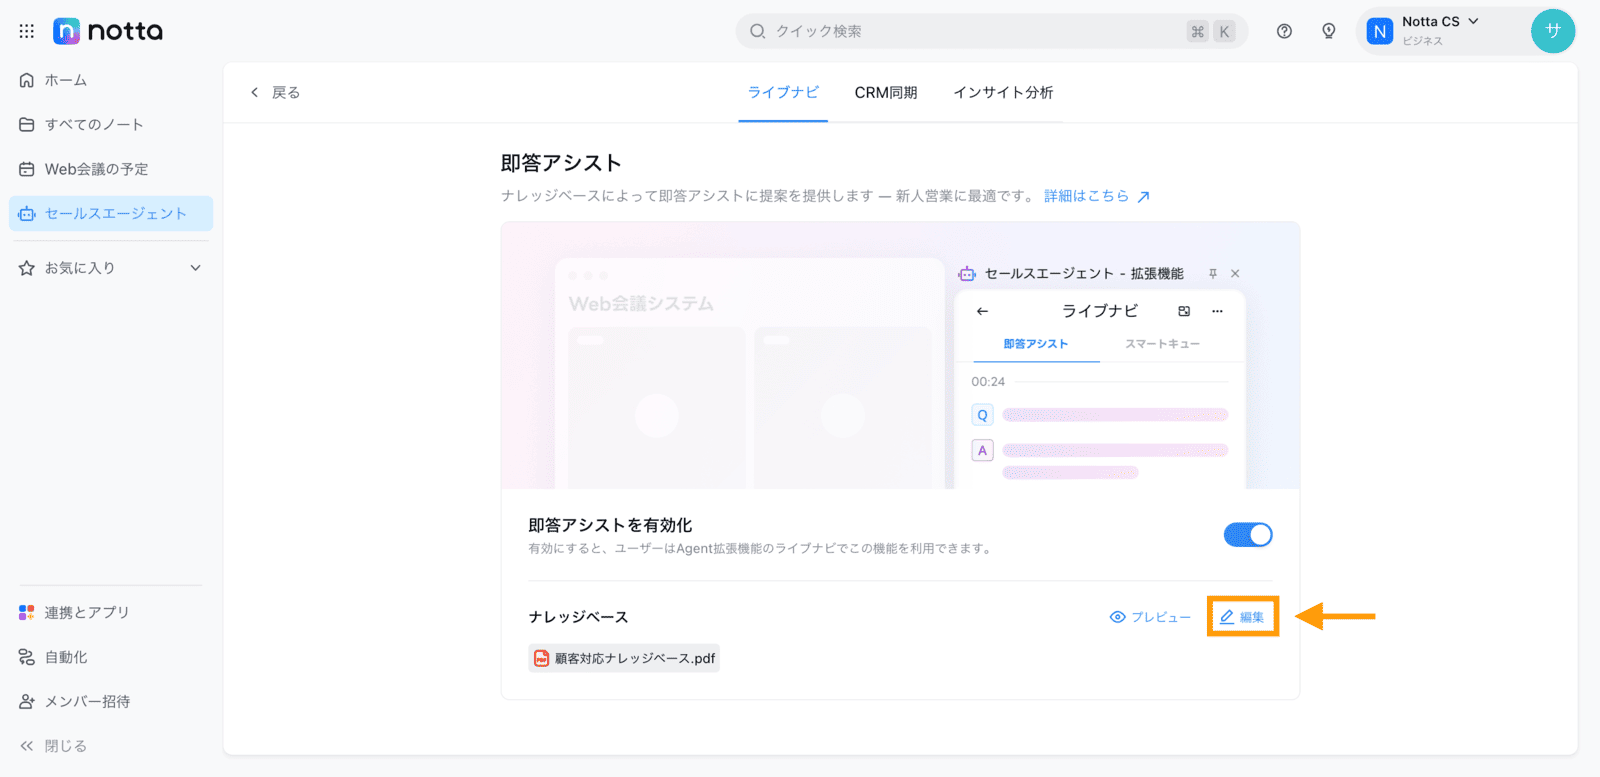Click 編集 to edit the knowledge base

point(1242,617)
